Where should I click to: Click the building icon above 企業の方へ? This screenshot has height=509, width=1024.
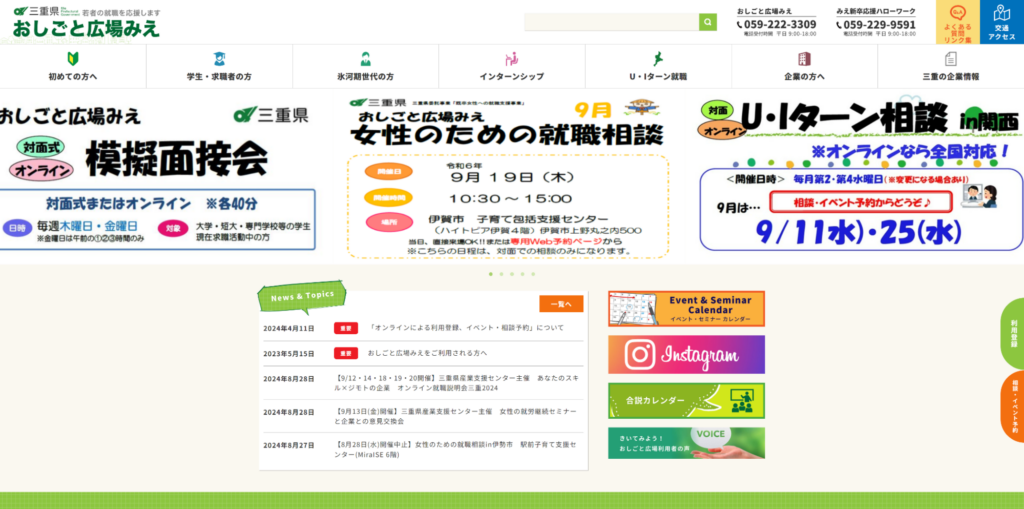[805, 59]
